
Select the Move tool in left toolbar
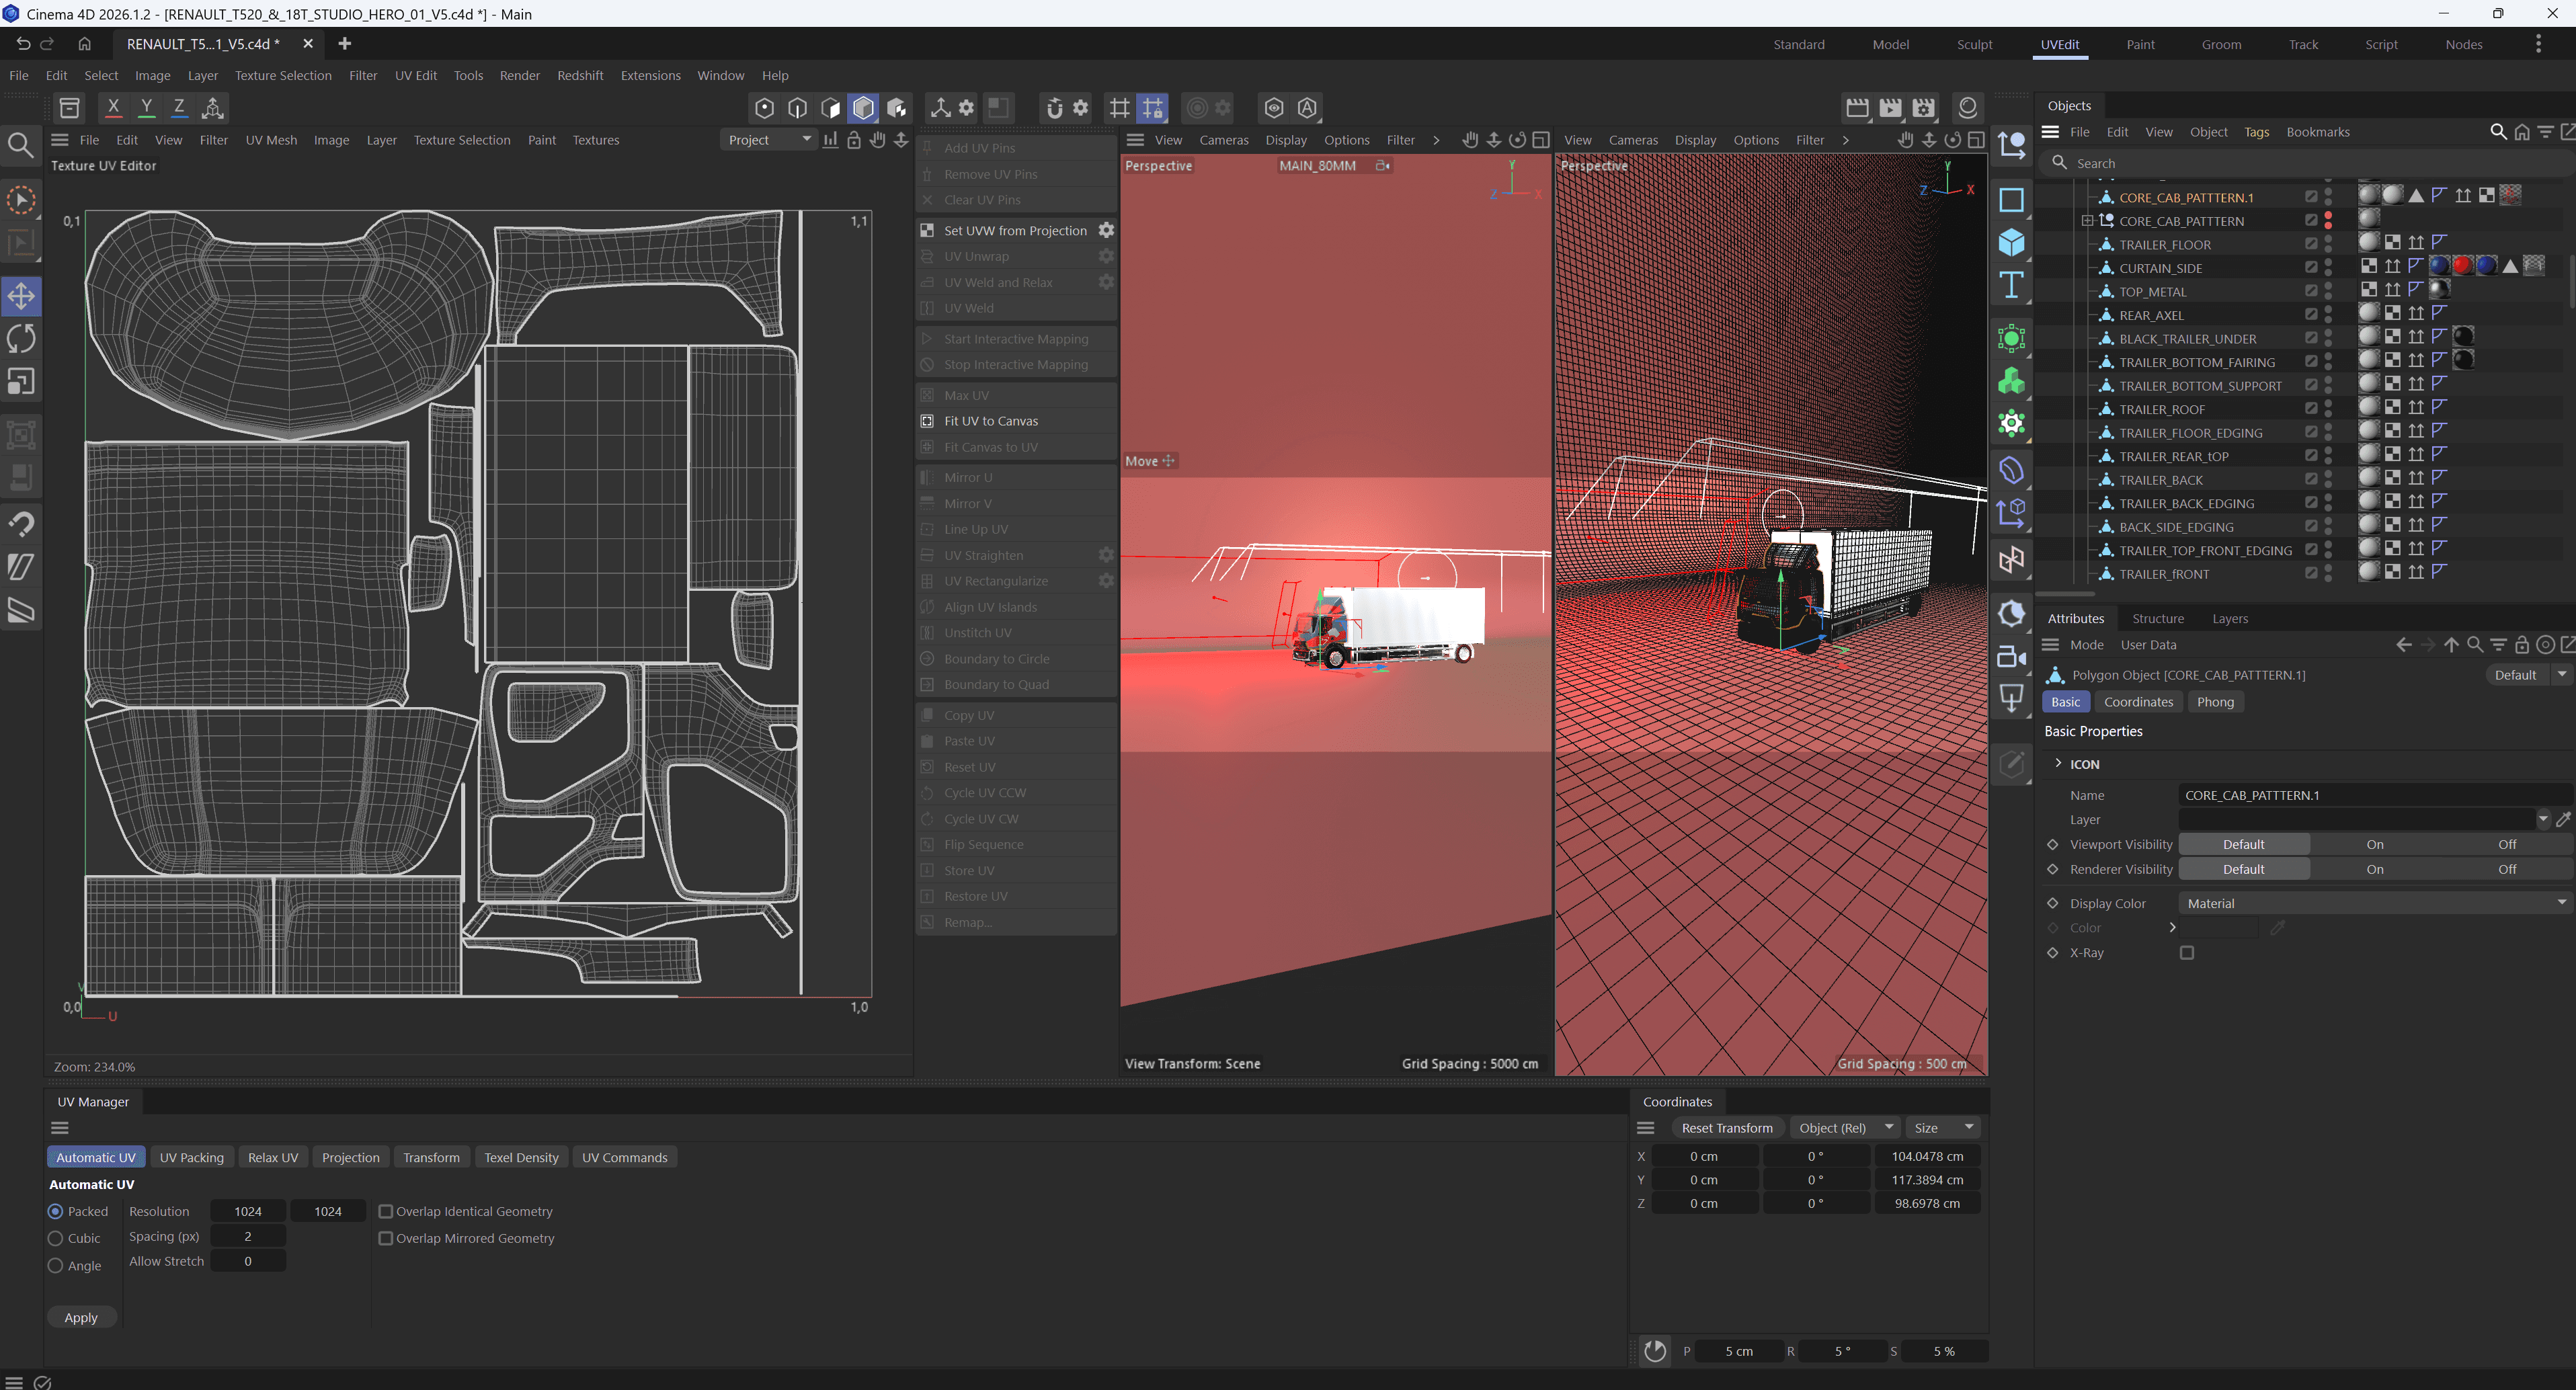(x=21, y=296)
